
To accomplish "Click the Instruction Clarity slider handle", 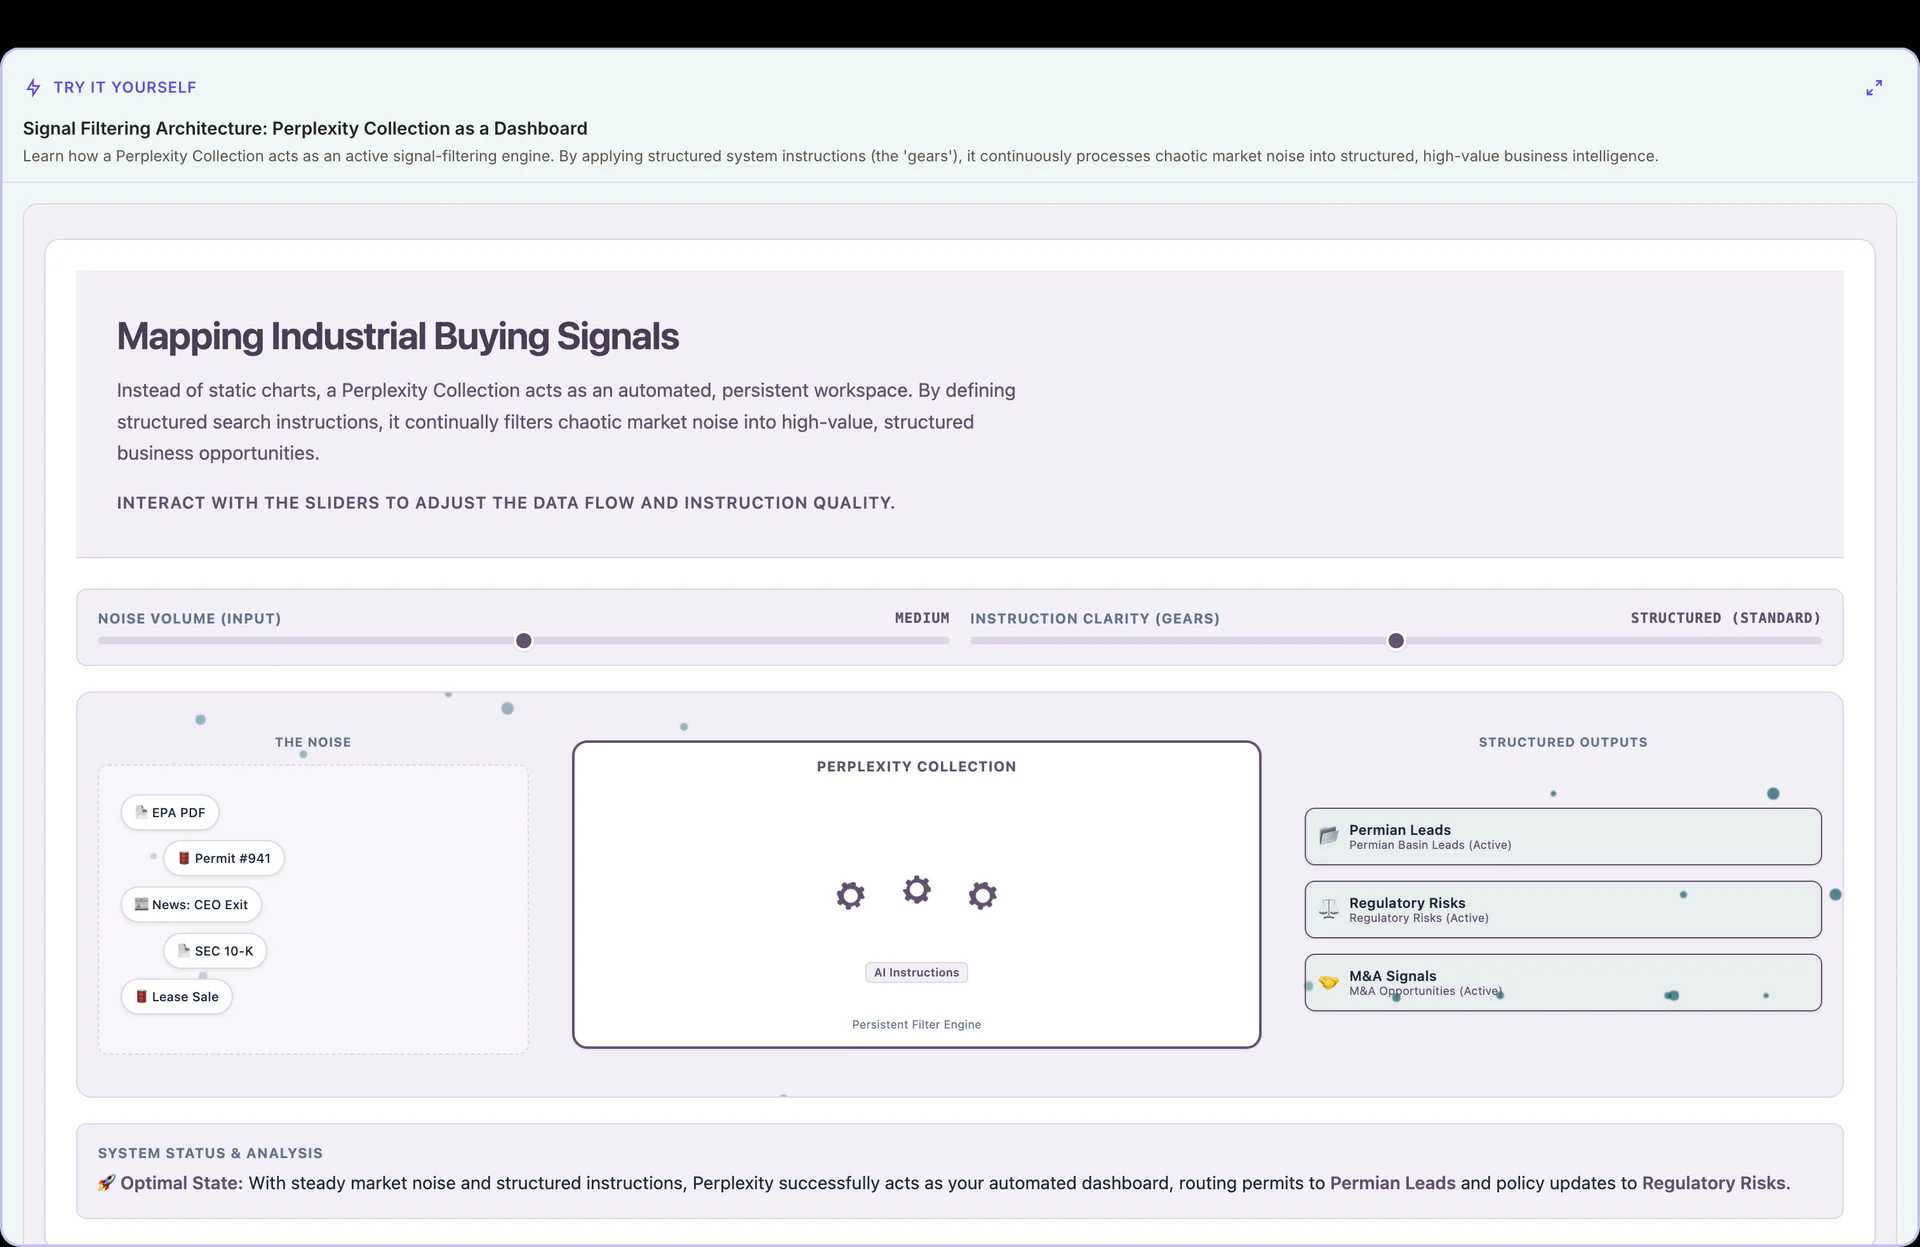I will 1396,641.
